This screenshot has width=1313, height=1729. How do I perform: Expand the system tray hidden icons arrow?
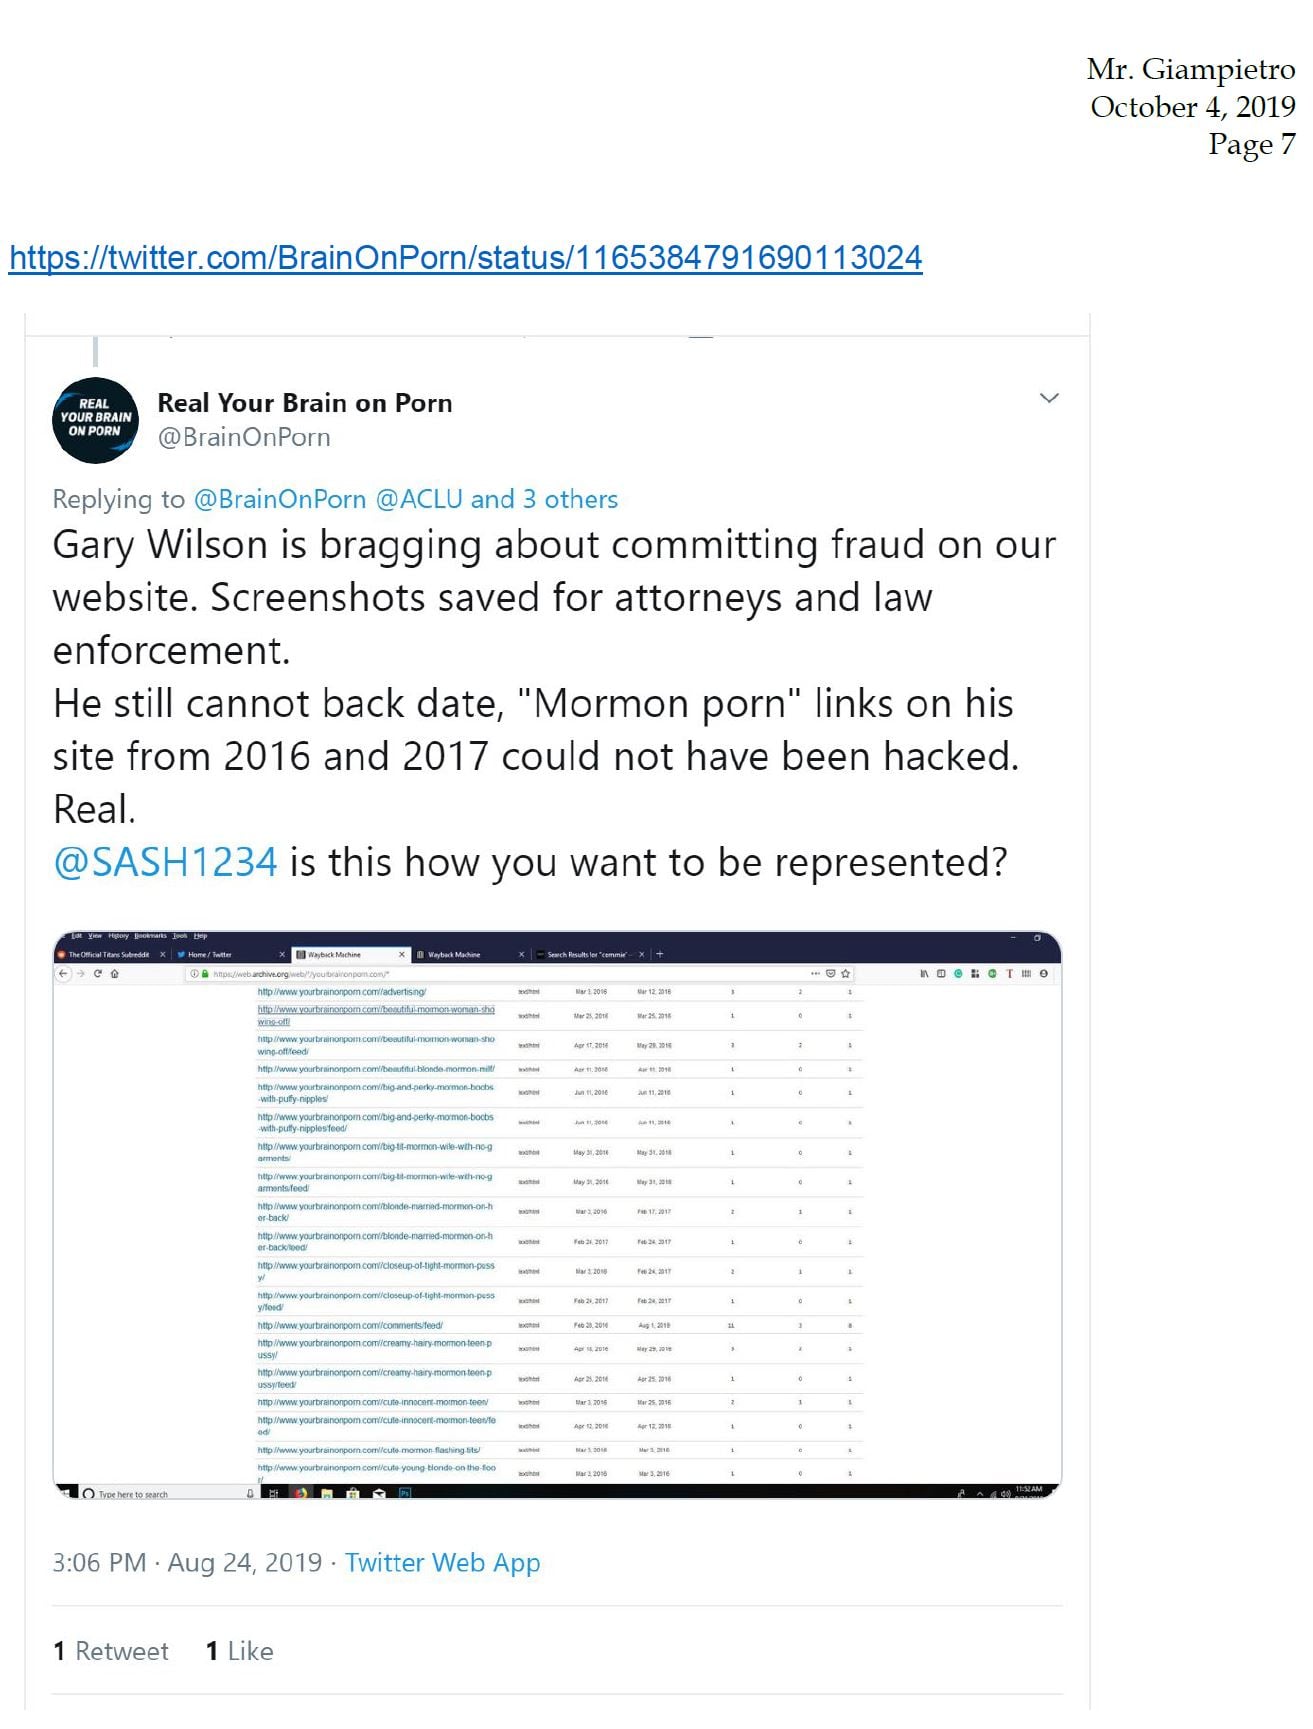click(x=980, y=1494)
